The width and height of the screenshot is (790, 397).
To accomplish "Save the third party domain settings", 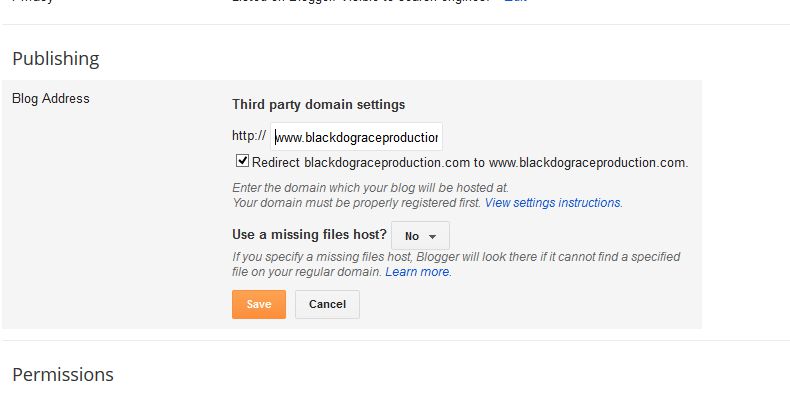I will (259, 304).
